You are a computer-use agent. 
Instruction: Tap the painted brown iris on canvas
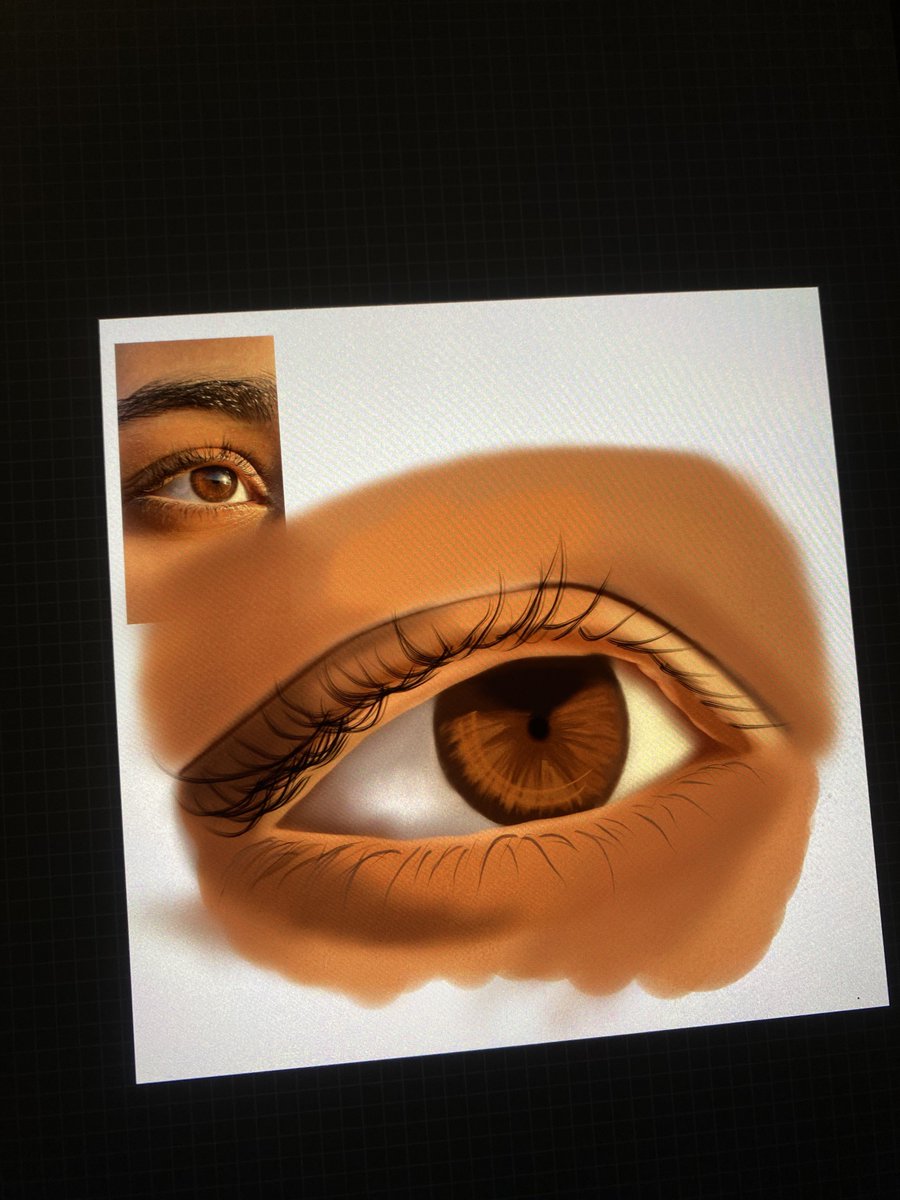pyautogui.click(x=531, y=740)
